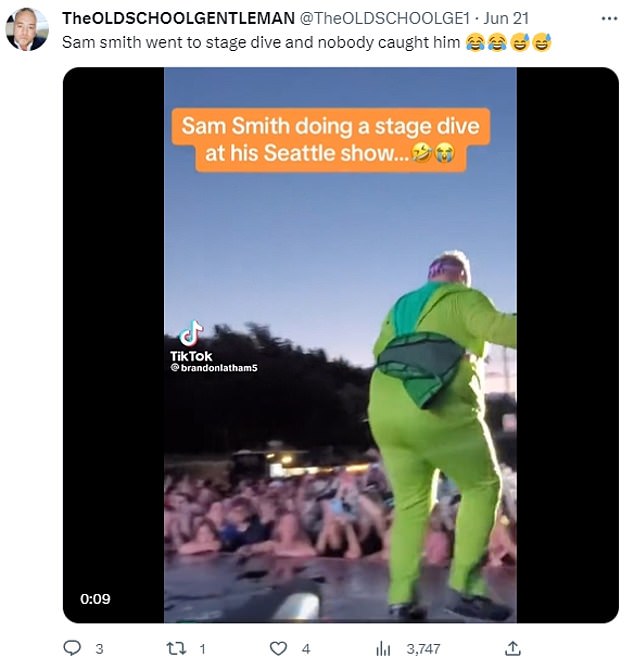Open view analytics bar chart icon
Screen dimensions: 634x670
coord(383,649)
